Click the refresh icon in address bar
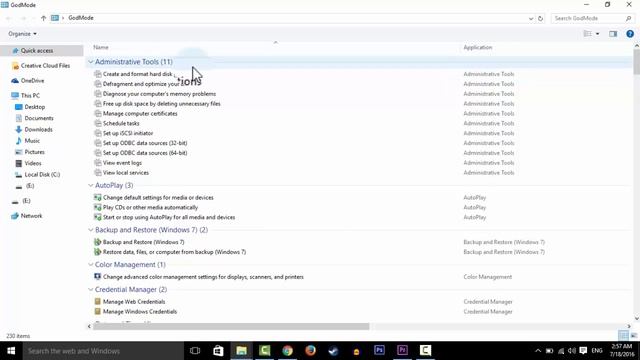The height and width of the screenshot is (360, 640). click(540, 18)
